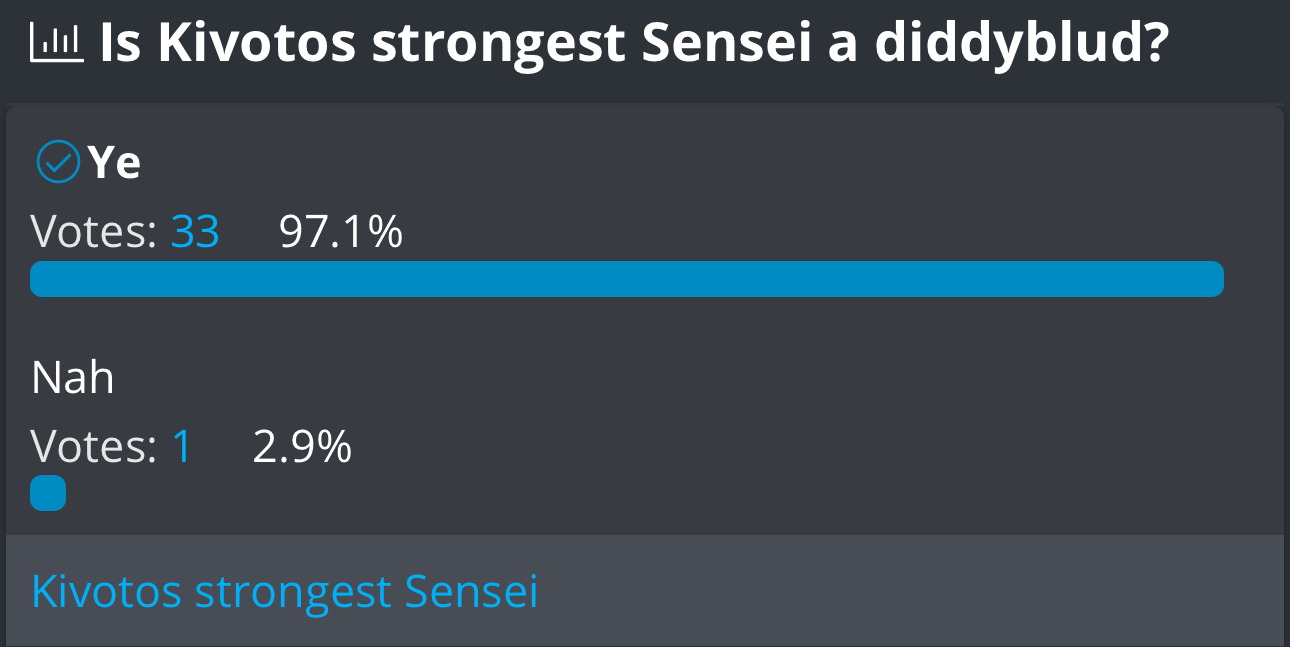Click the Votes label under Ye

[x=94, y=232]
